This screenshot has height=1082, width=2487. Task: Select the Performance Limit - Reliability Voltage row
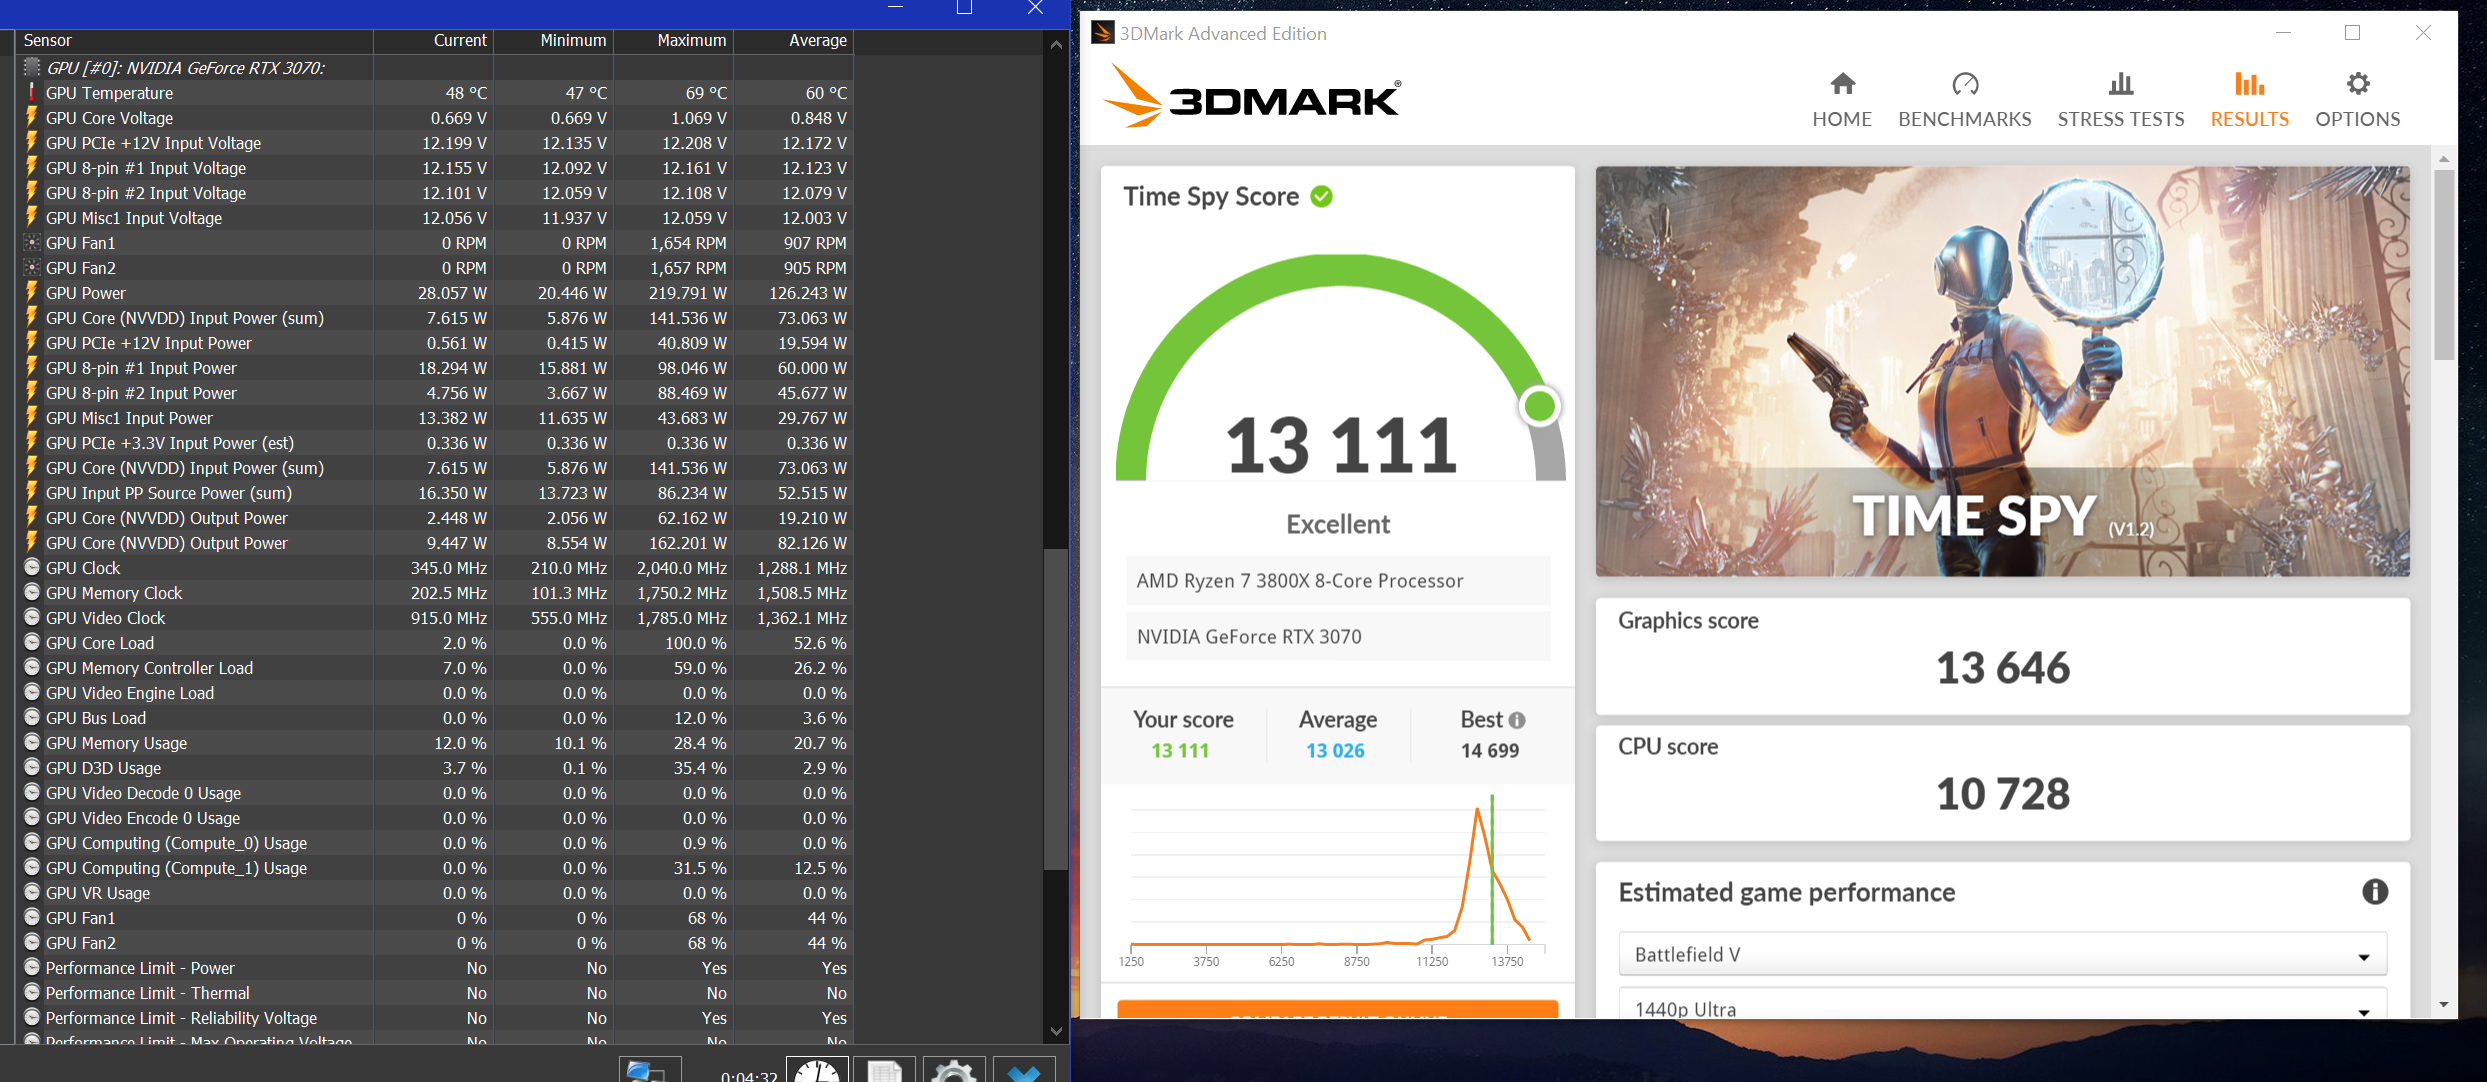point(434,1018)
